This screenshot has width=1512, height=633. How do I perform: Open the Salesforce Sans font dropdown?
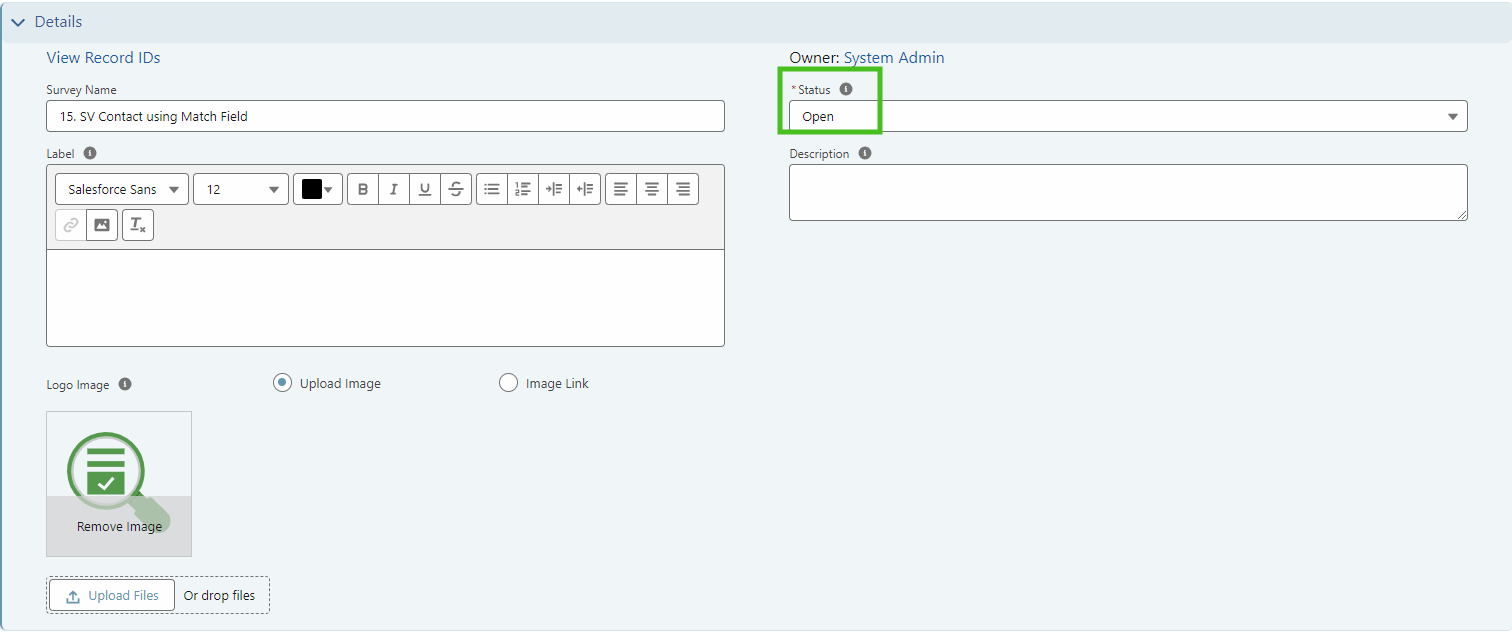pos(122,189)
